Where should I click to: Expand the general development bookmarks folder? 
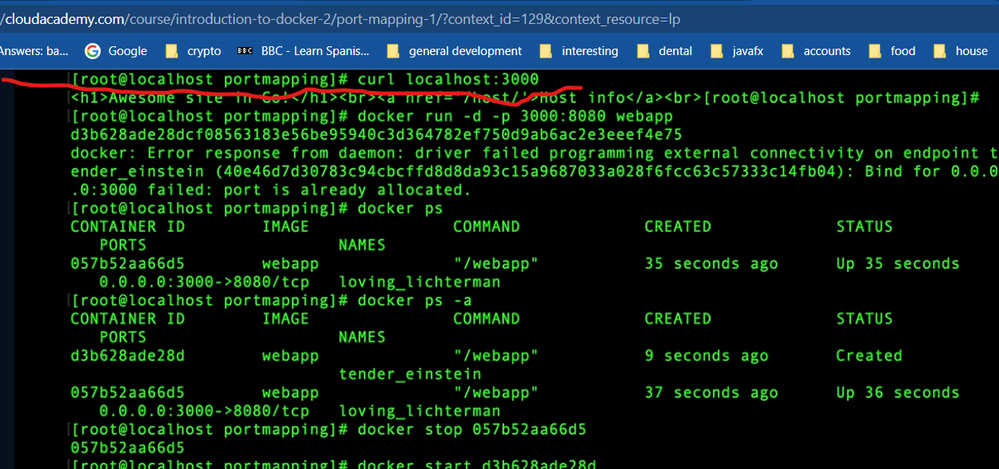pyautogui.click(x=453, y=51)
